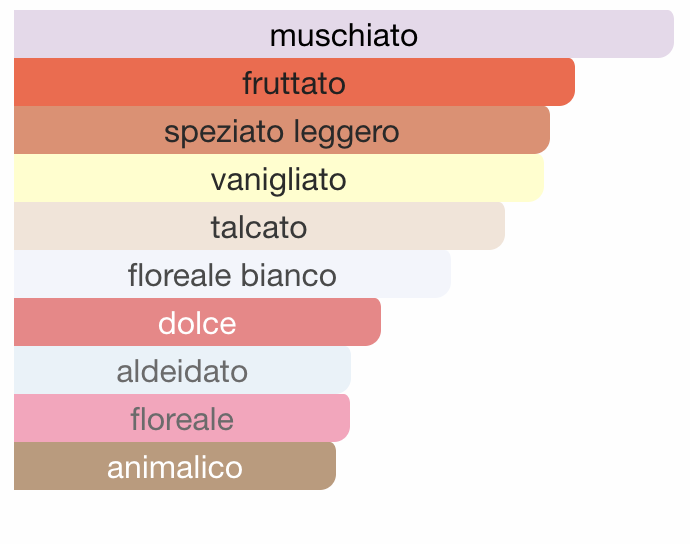Click the dolce text label

point(197,323)
